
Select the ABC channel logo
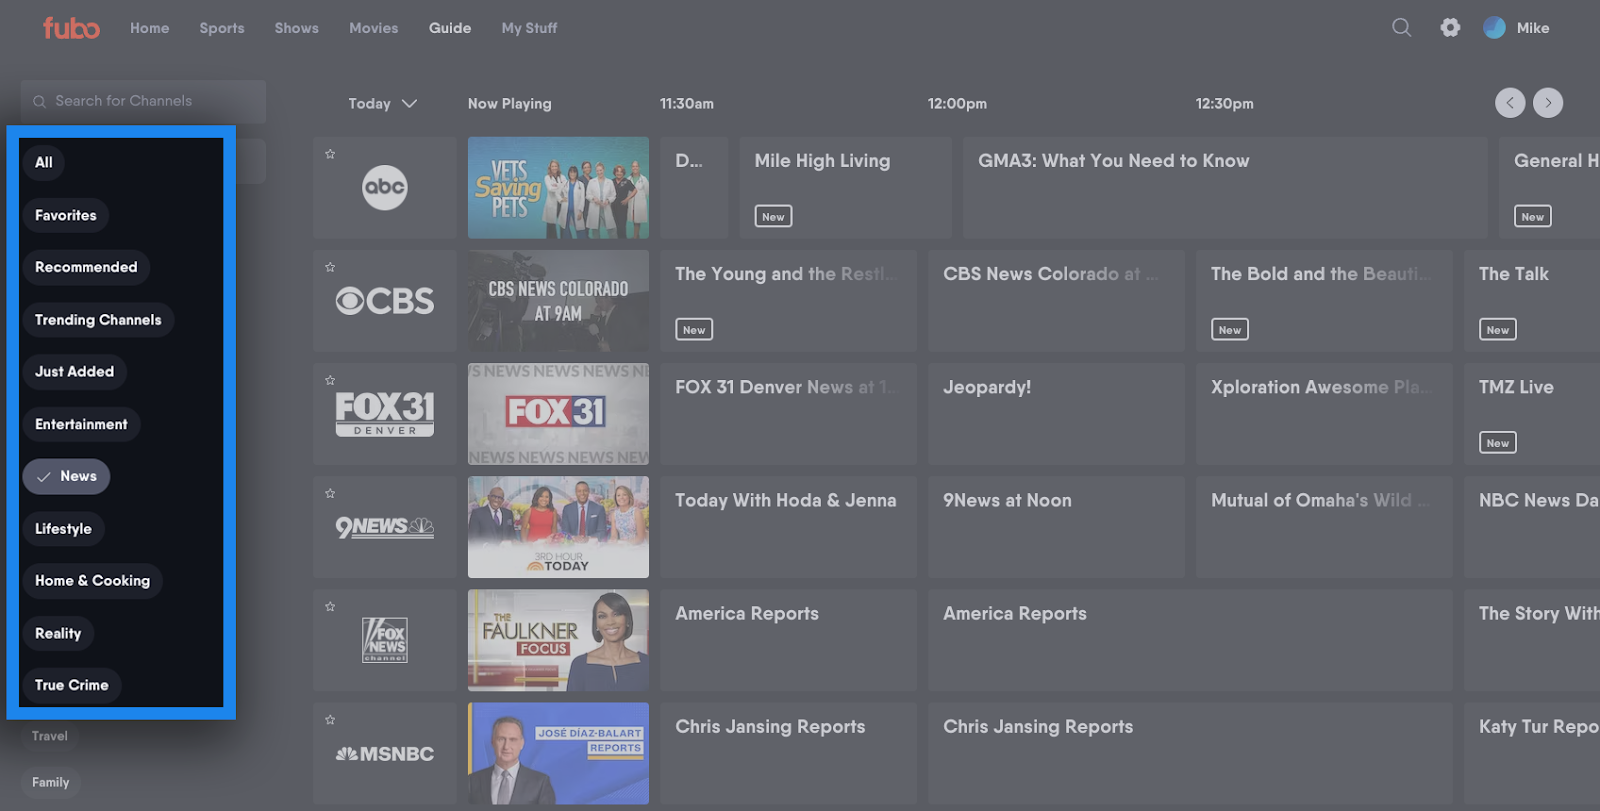385,188
